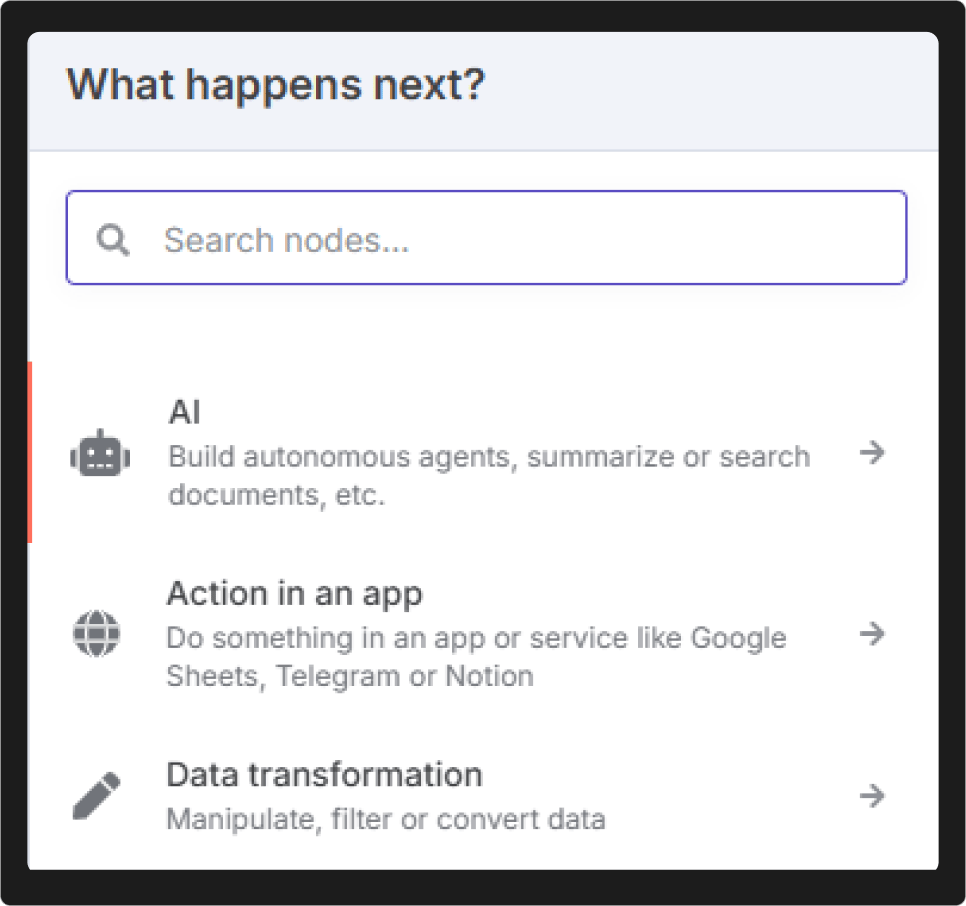
Task: Expand Data transformation with the right arrow
Action: click(x=872, y=796)
